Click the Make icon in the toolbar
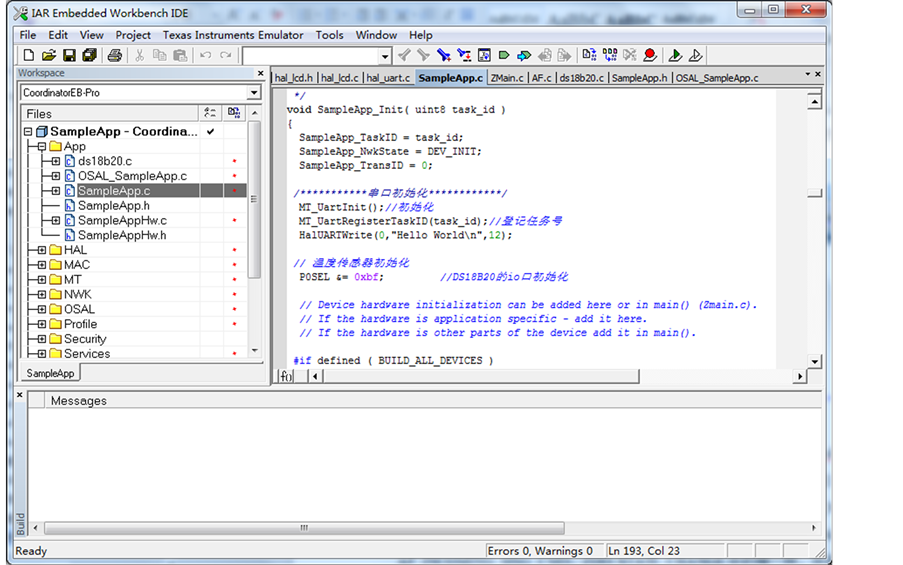Viewport: 903px width, 565px height. pos(609,56)
